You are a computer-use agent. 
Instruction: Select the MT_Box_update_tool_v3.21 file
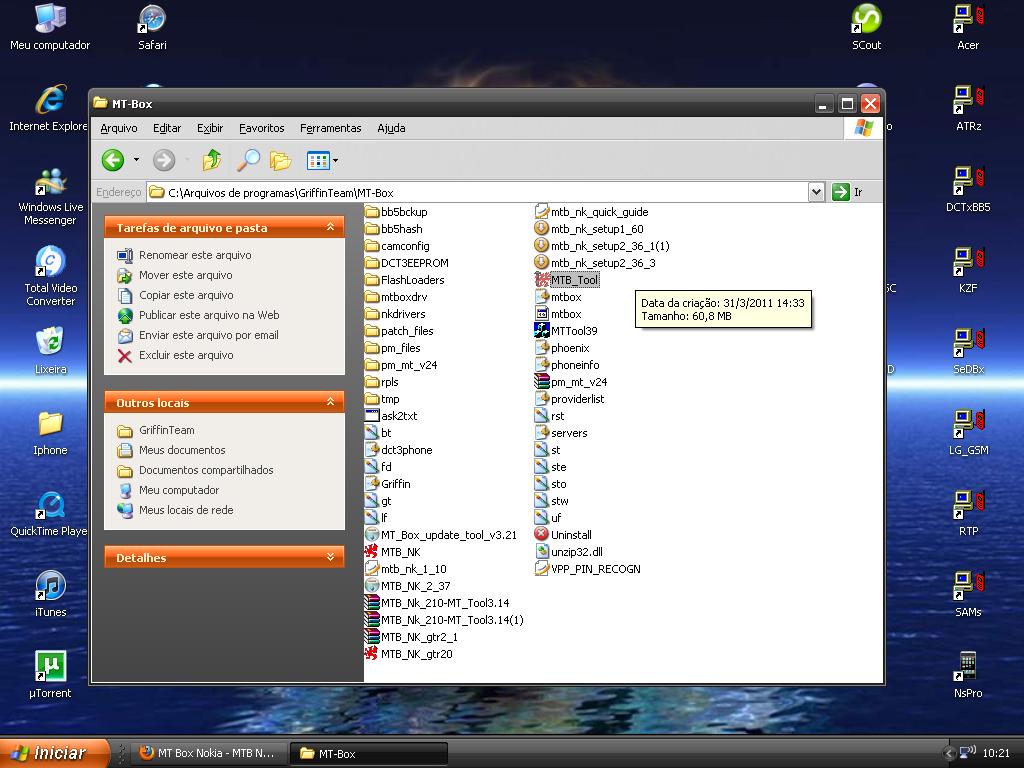441,535
